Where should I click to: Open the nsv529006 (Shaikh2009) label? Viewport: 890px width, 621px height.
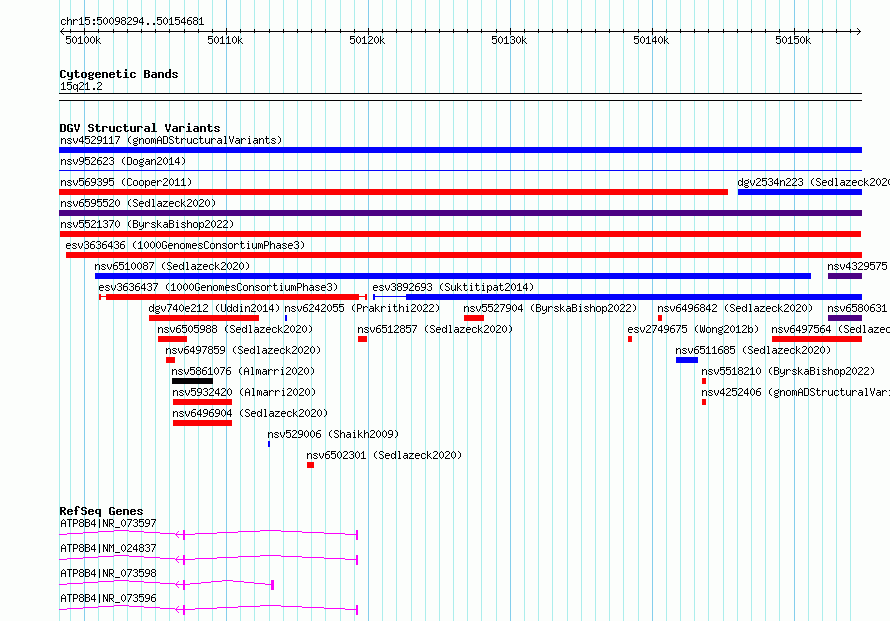(333, 434)
